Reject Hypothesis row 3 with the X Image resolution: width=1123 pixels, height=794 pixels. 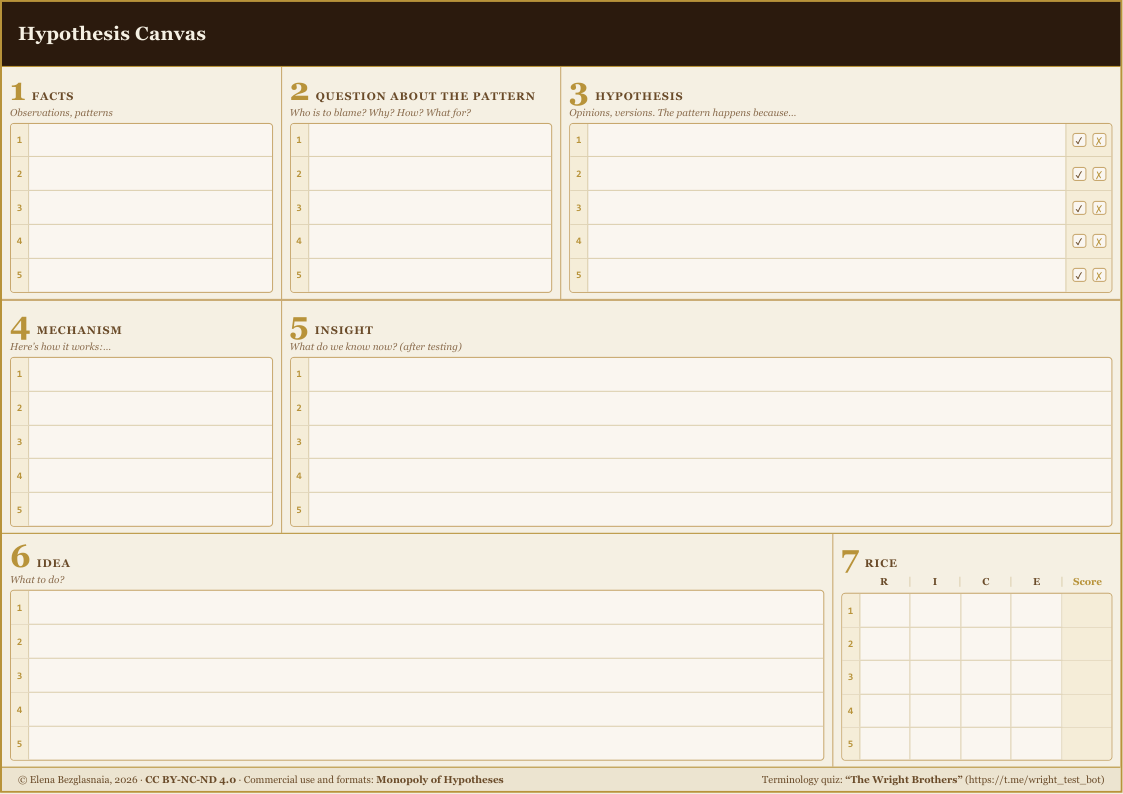1099,208
